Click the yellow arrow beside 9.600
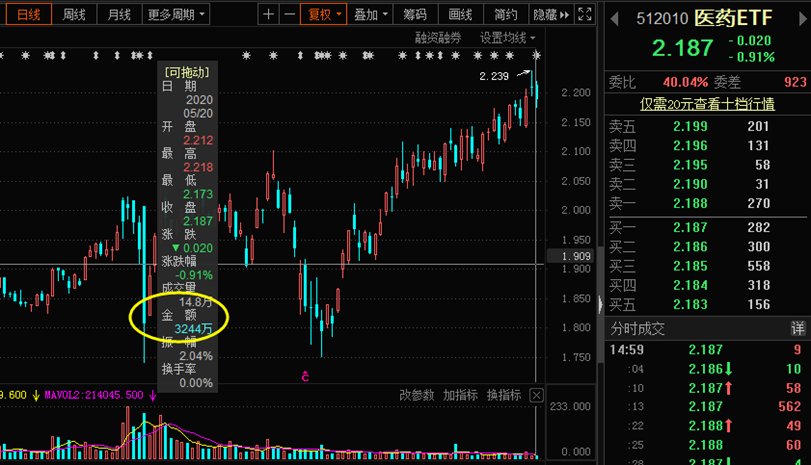The width and height of the screenshot is (811, 465). coord(36,396)
